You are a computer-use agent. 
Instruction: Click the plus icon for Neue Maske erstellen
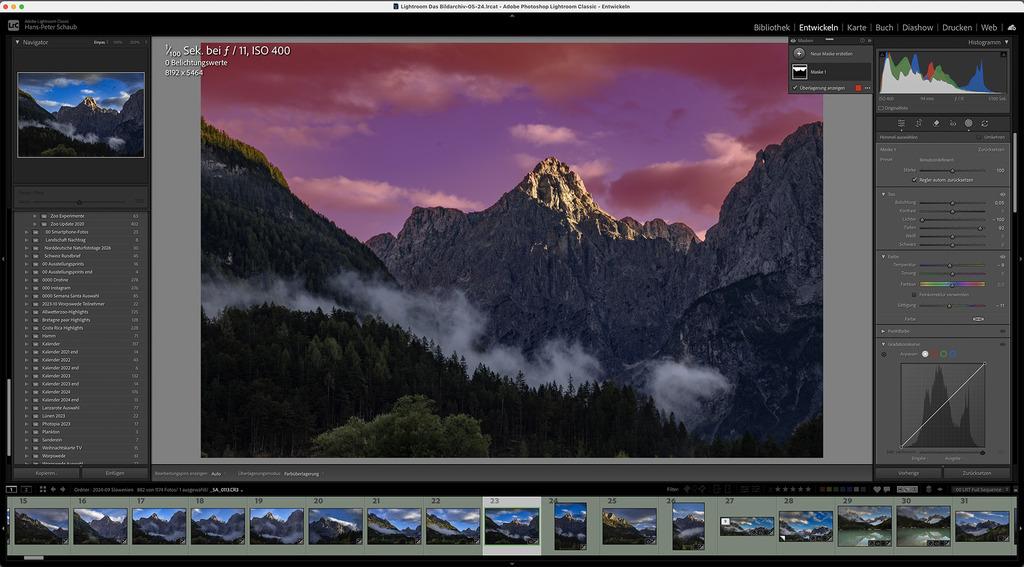click(x=799, y=53)
